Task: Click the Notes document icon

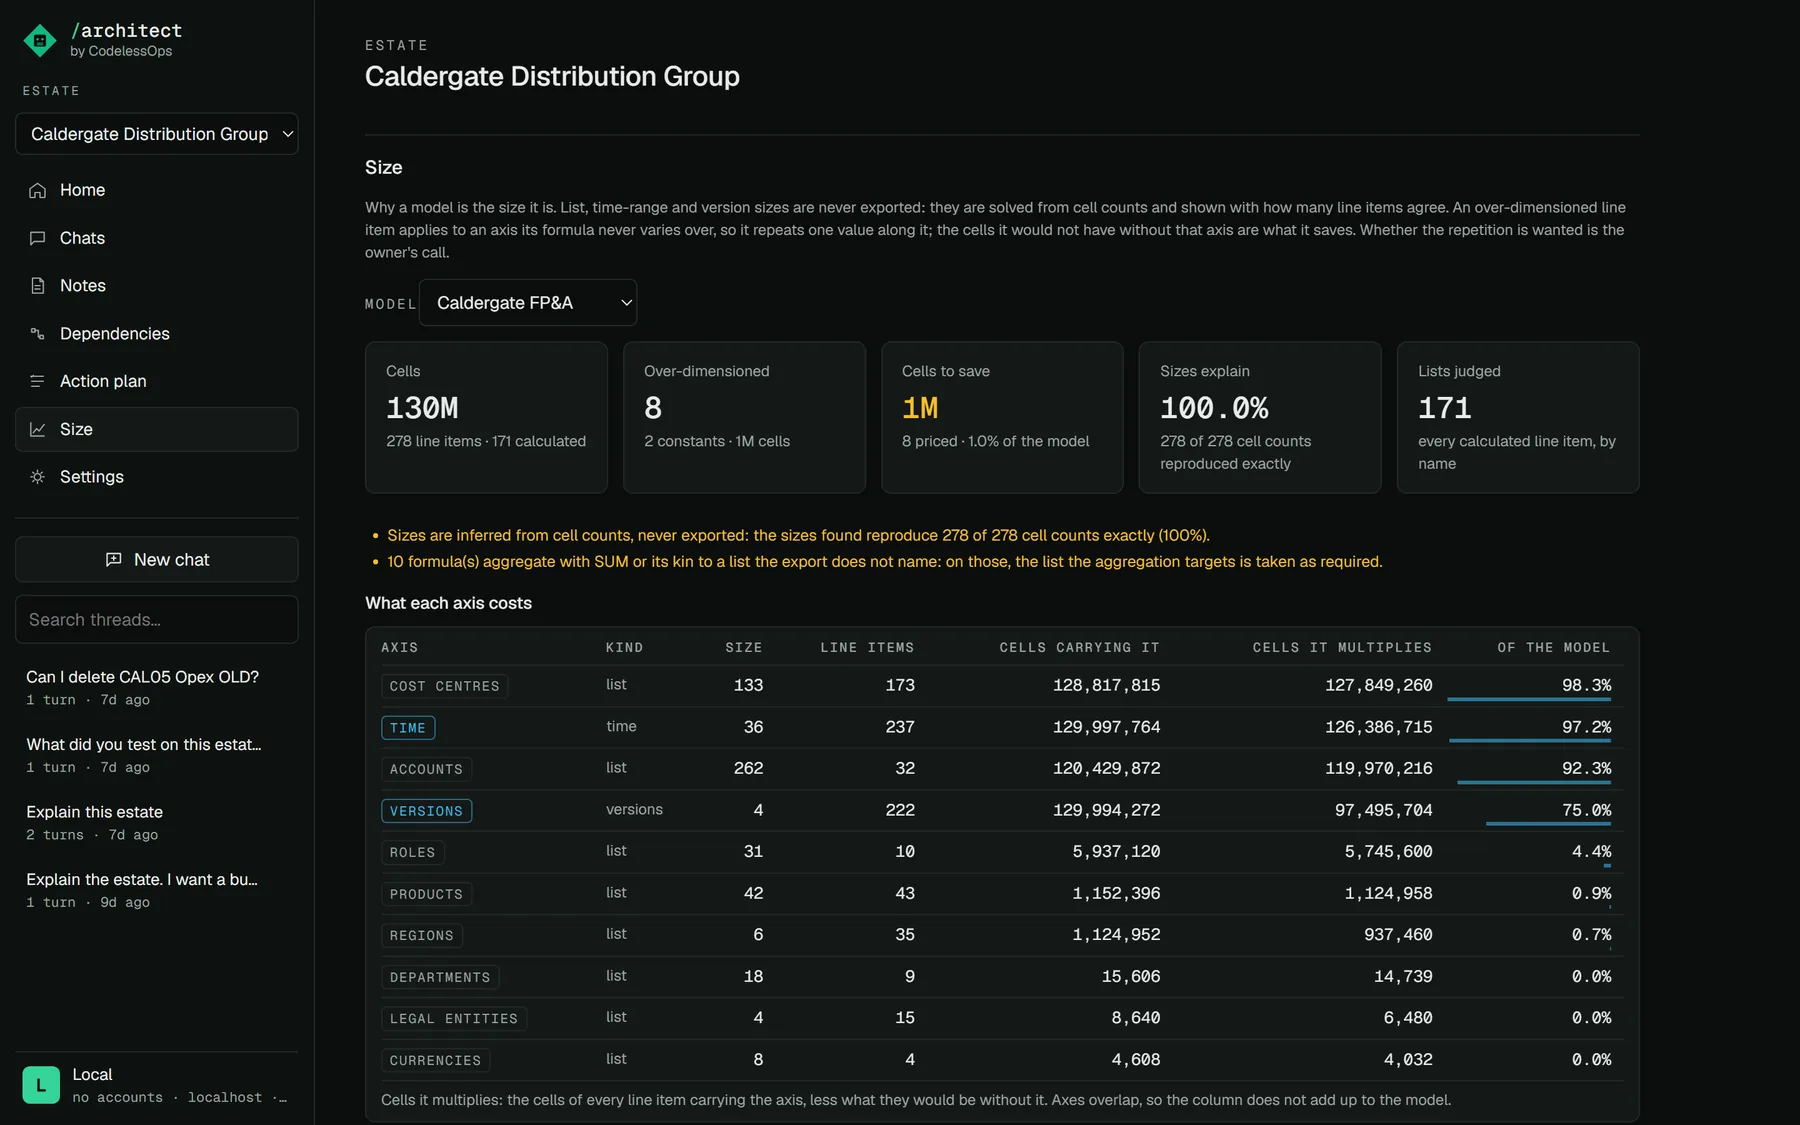Action: click(38, 286)
